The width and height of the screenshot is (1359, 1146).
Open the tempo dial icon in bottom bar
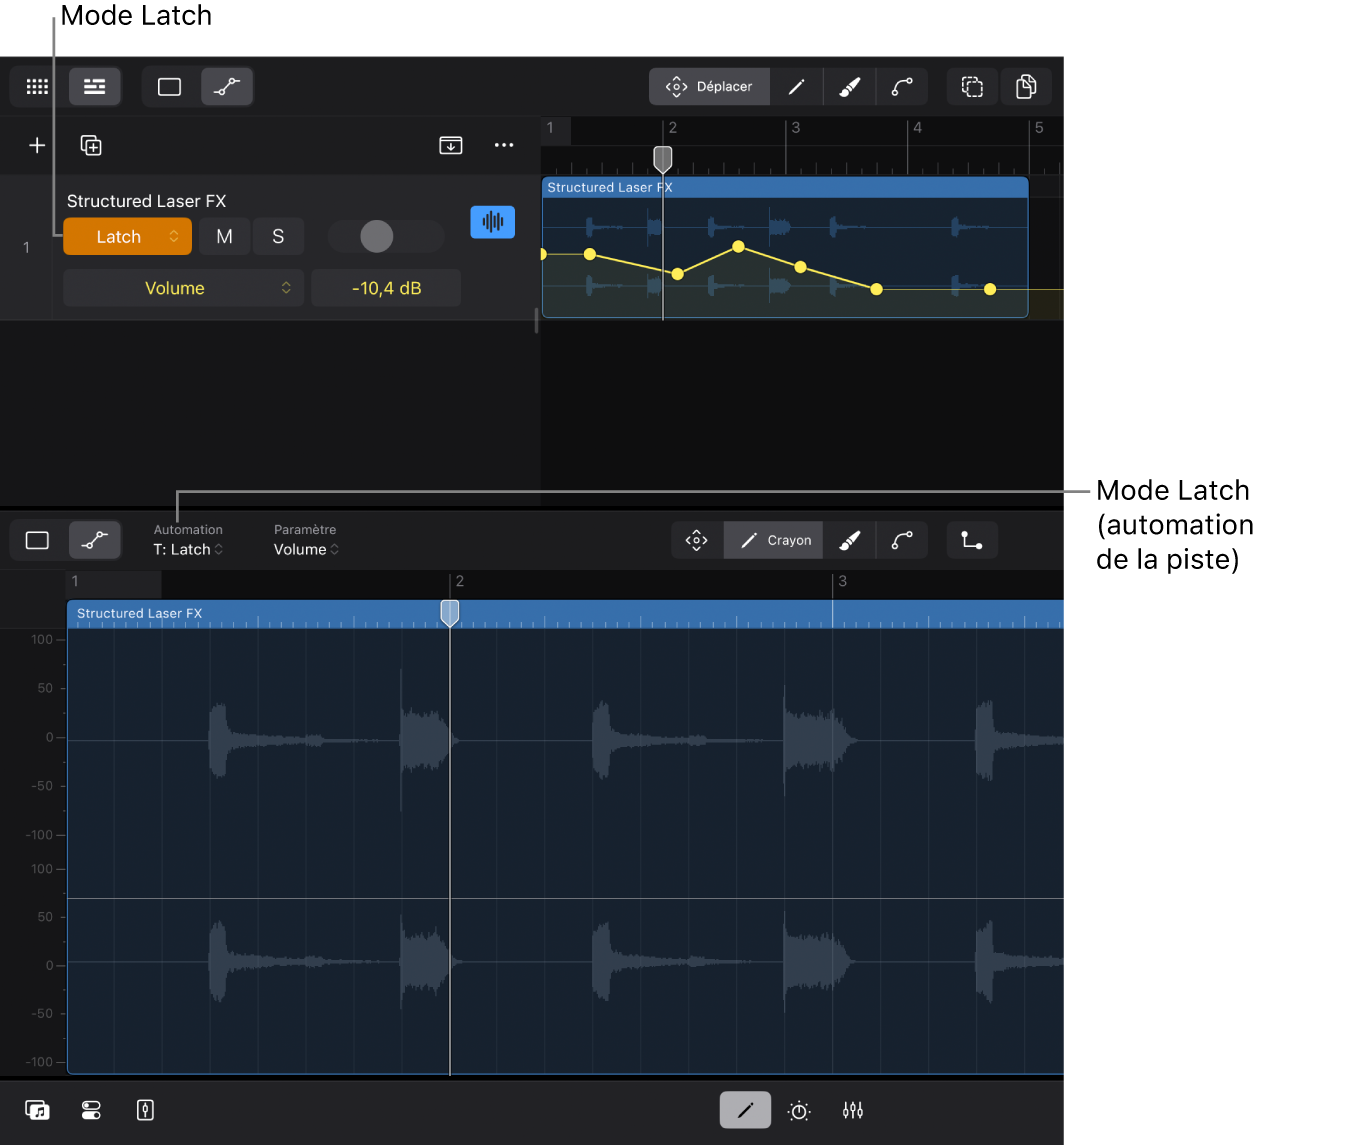click(x=799, y=1110)
